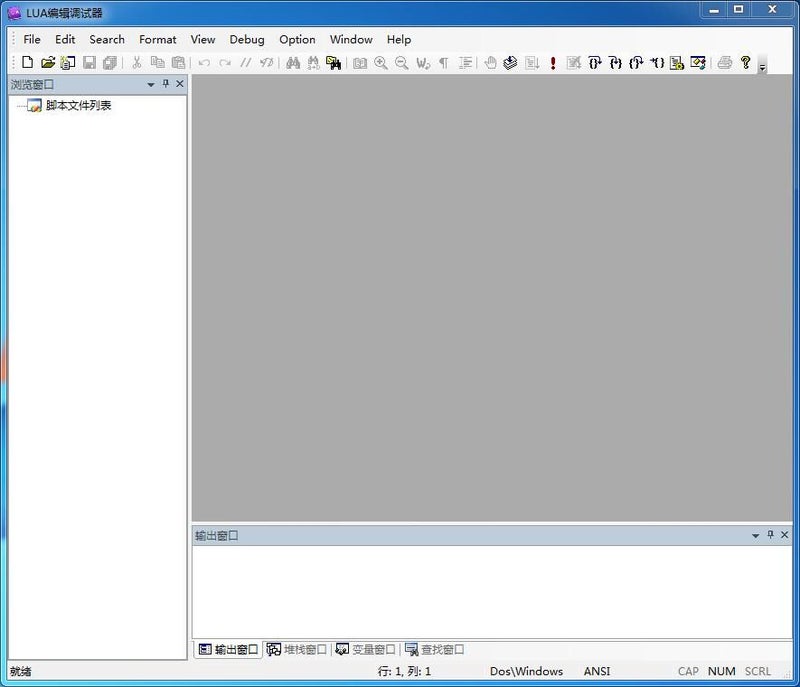Viewport: 800px width, 687px height.
Task: Open an existing script via the toolbar
Action: [x=49, y=62]
